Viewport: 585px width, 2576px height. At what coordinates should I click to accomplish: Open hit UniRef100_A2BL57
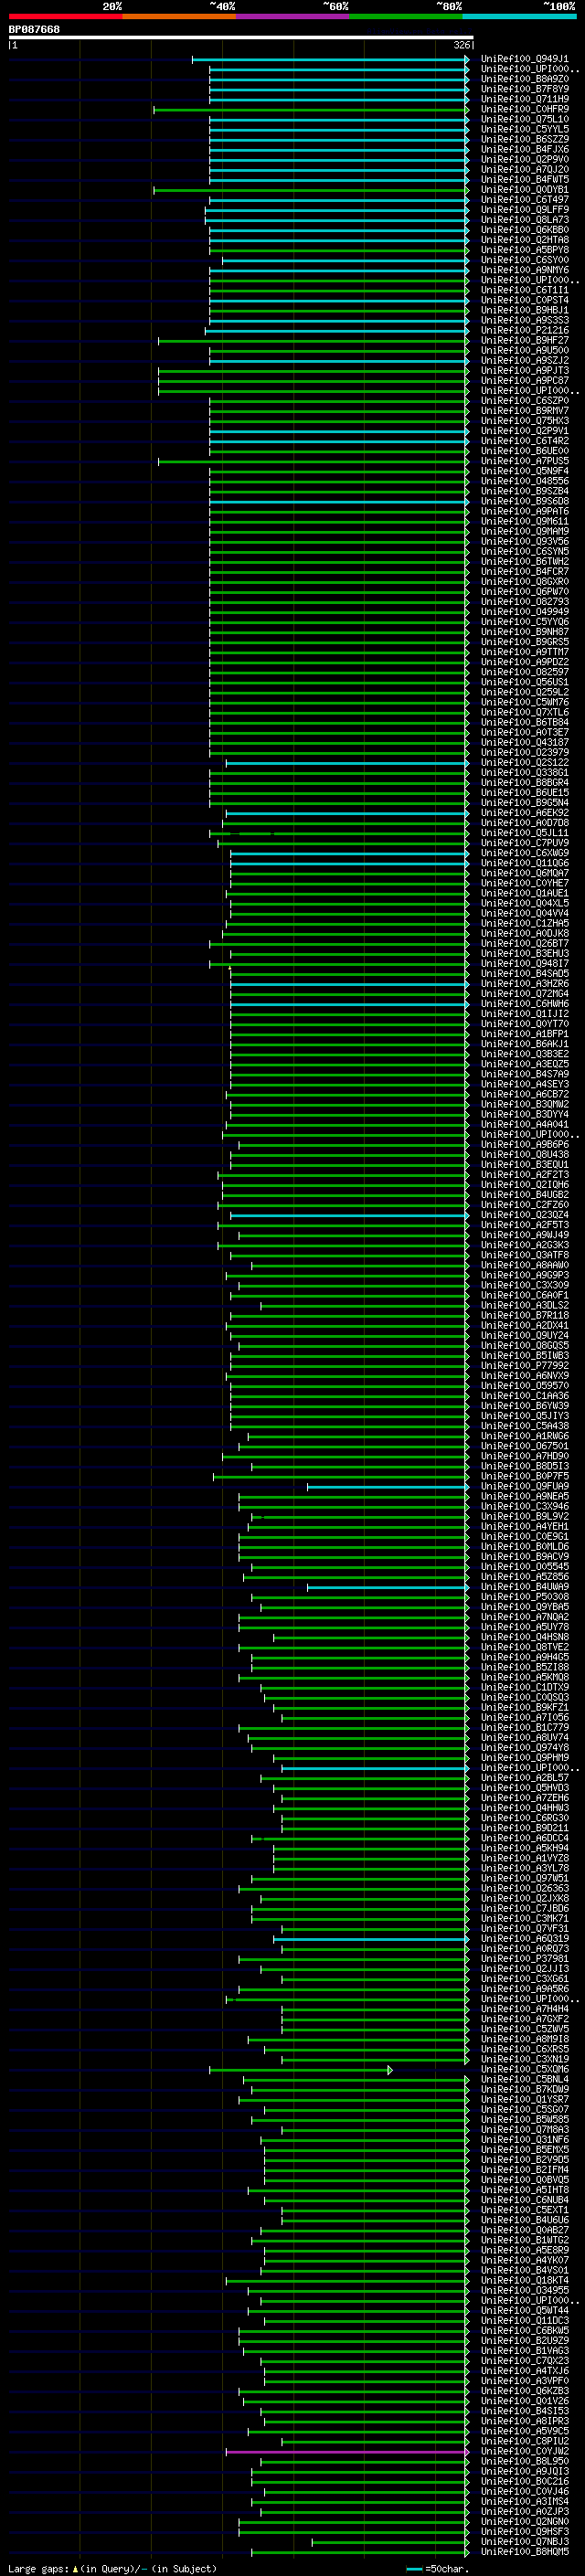pos(525,1778)
